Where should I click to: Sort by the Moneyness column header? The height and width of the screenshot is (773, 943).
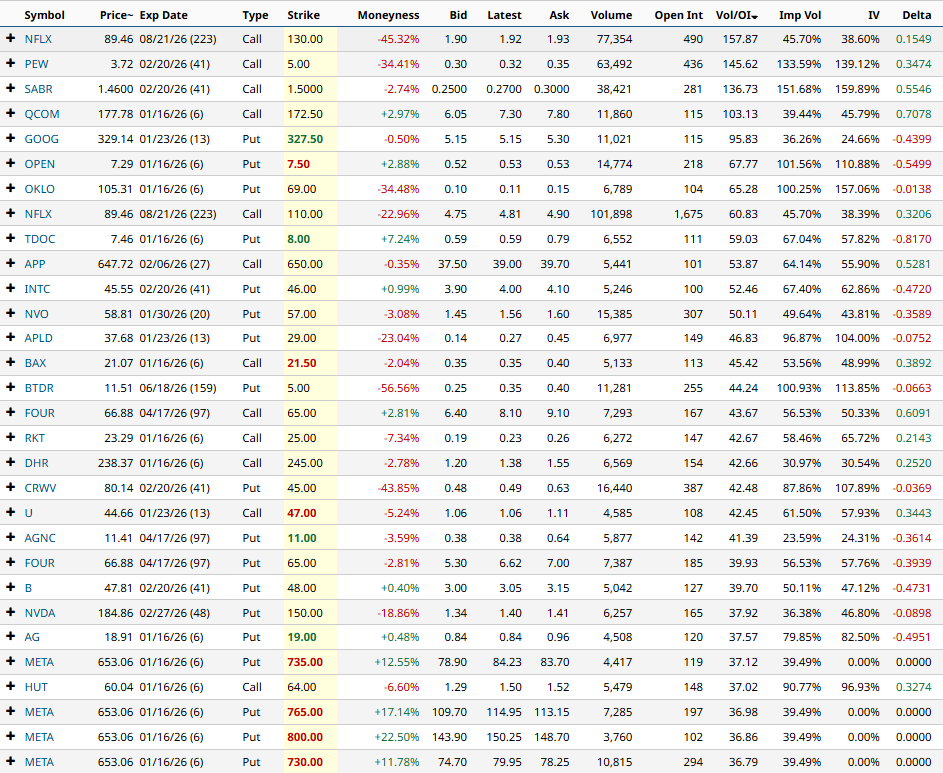(x=389, y=15)
